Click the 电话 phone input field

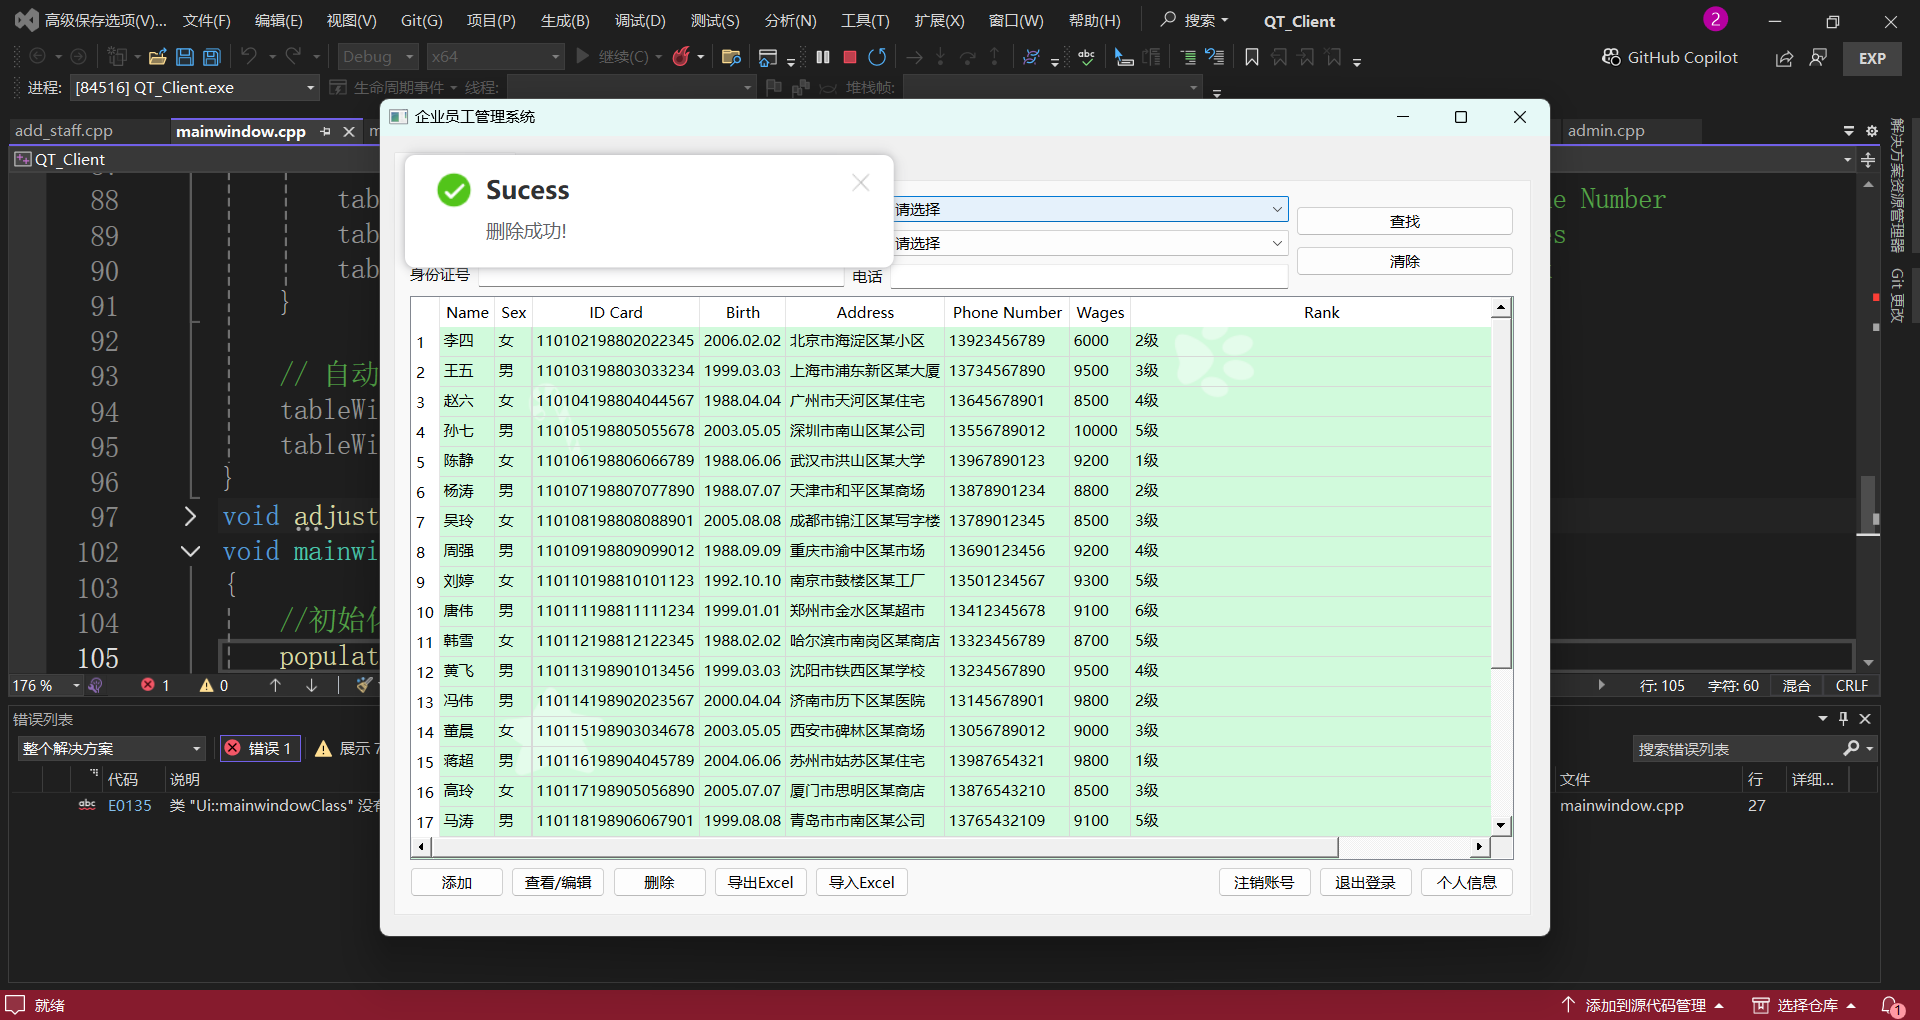point(1088,276)
